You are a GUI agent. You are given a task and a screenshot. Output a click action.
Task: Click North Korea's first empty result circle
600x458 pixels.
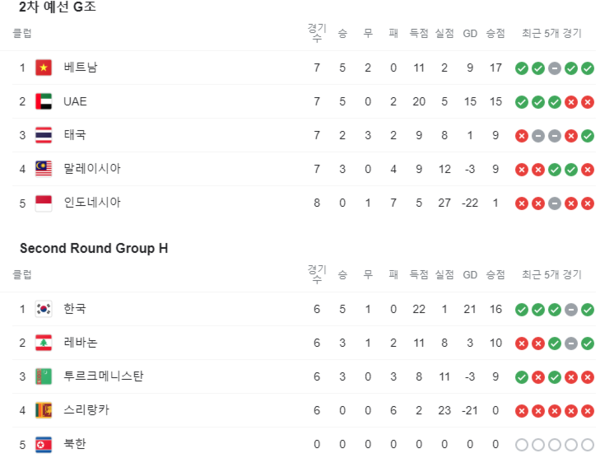pyautogui.click(x=522, y=445)
